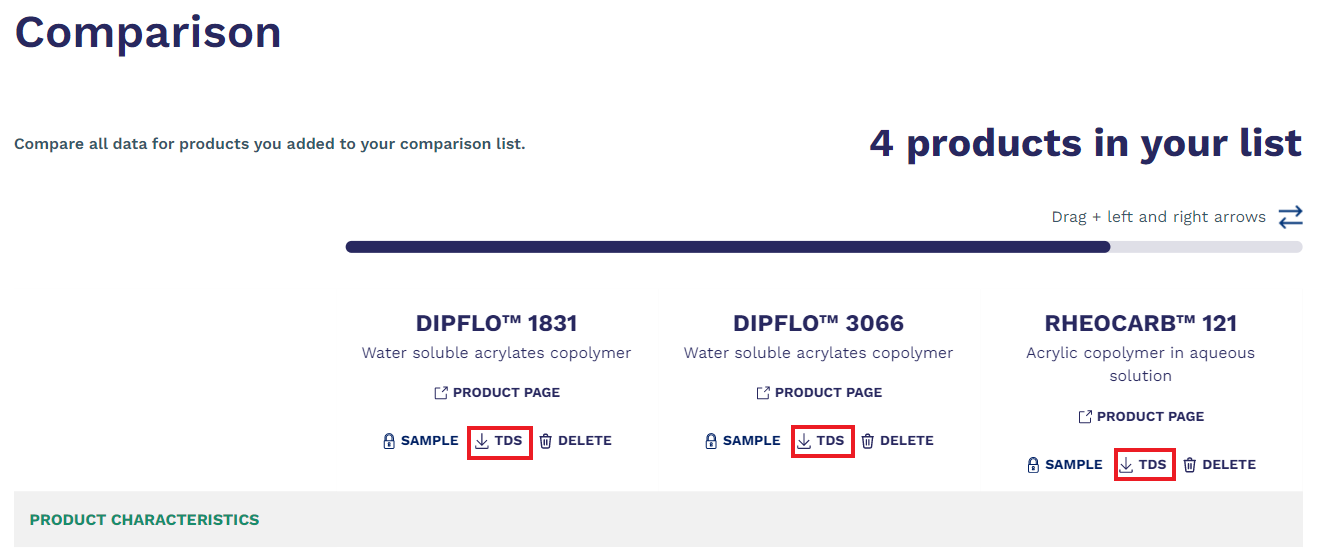Click the trash icon to delete DIPFLO 1831
This screenshot has height=557, width=1338.
coord(546,441)
